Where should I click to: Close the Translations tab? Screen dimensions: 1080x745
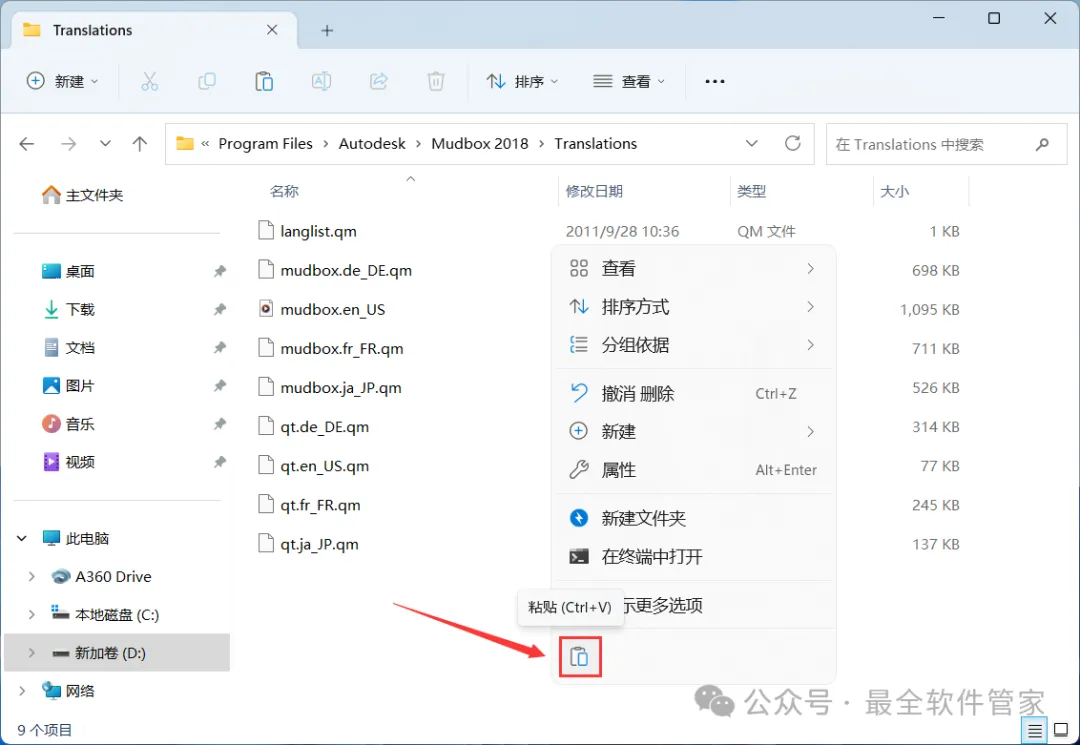tap(272, 30)
